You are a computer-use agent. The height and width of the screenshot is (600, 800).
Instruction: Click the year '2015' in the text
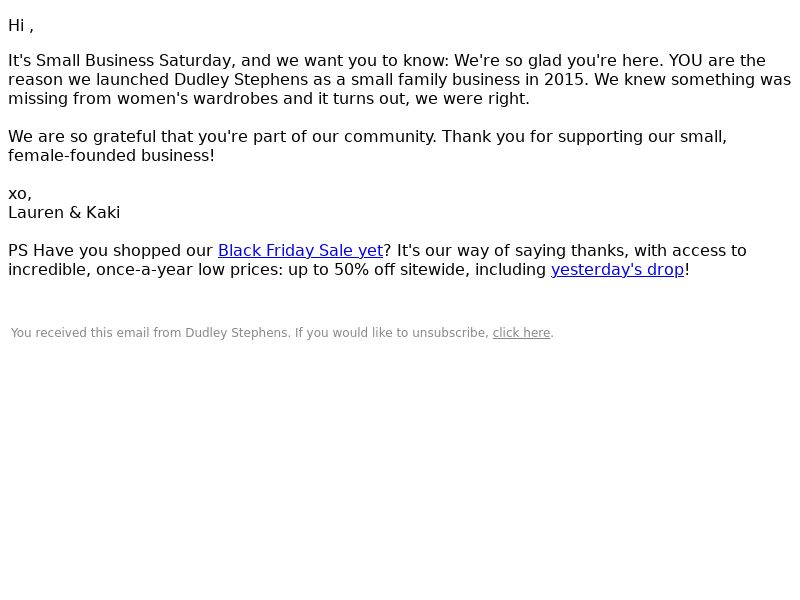[564, 80]
